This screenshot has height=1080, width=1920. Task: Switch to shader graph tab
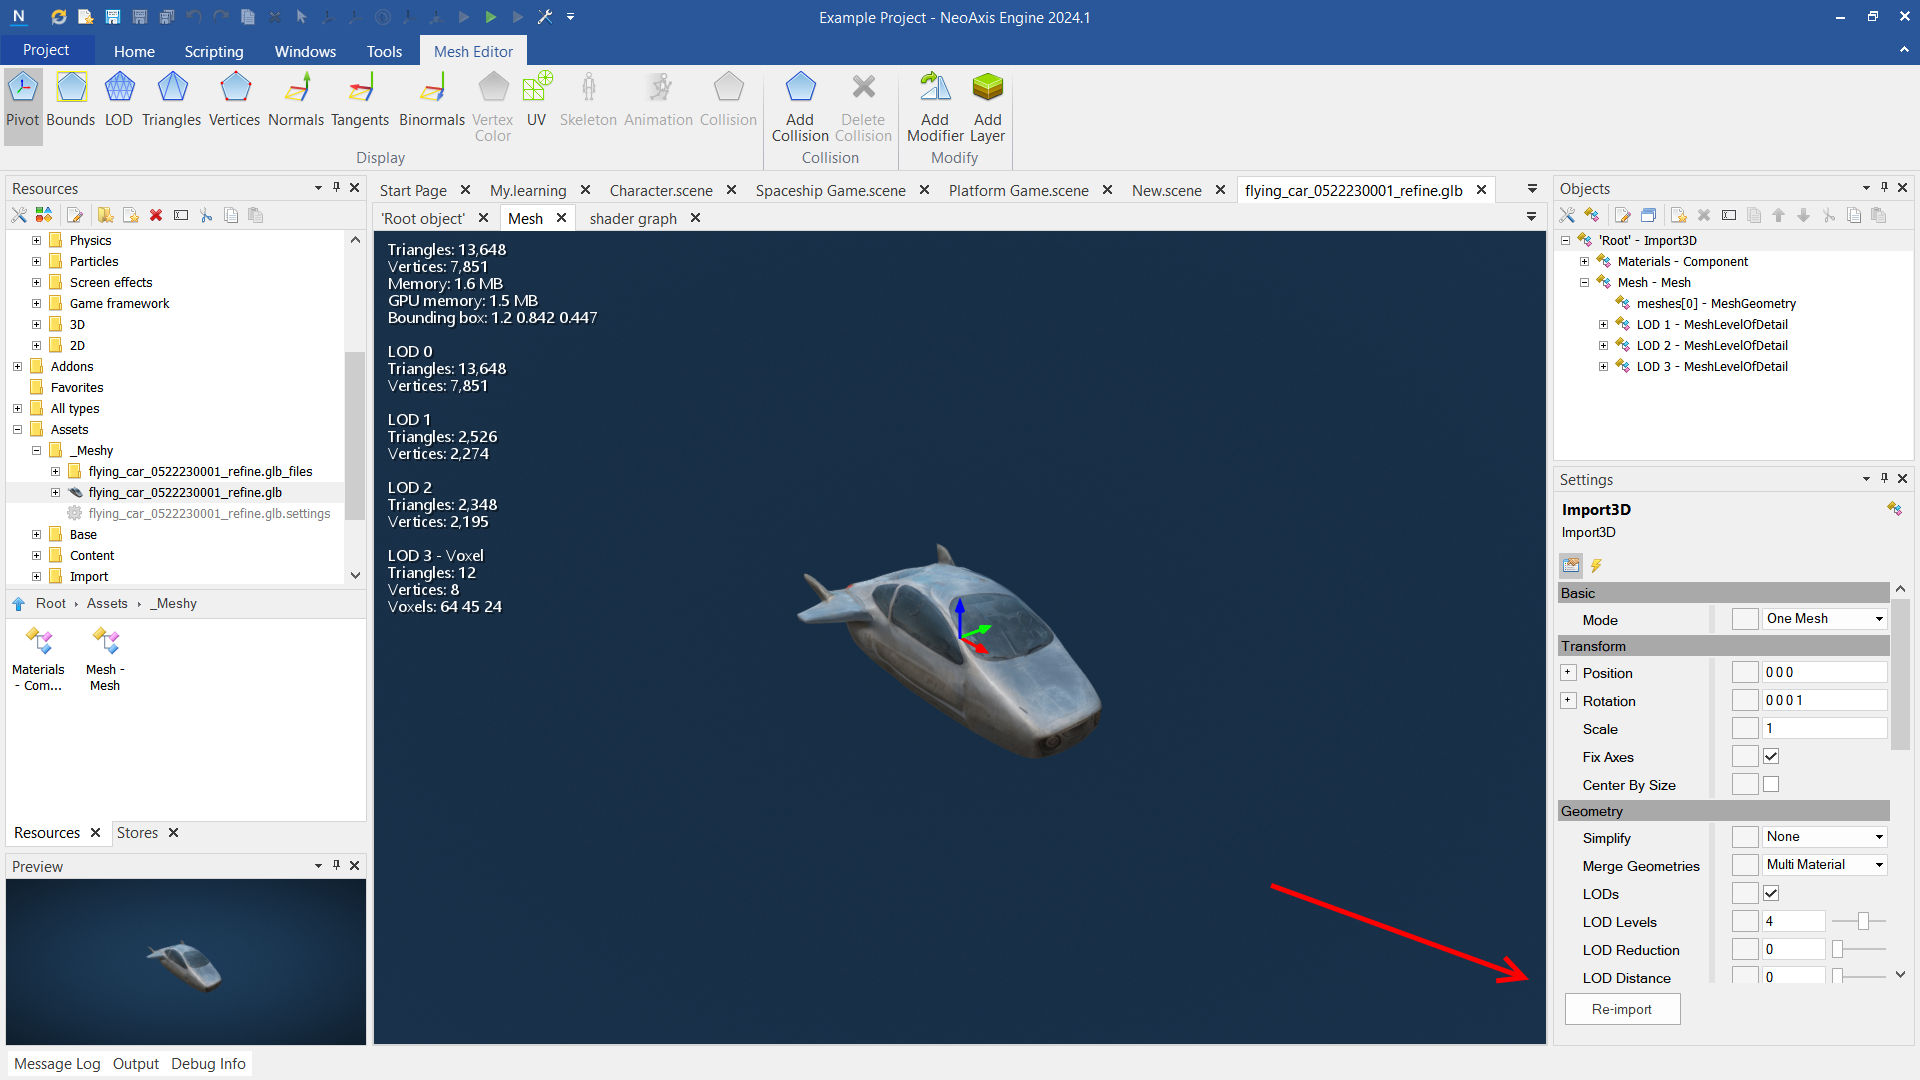[x=632, y=218]
